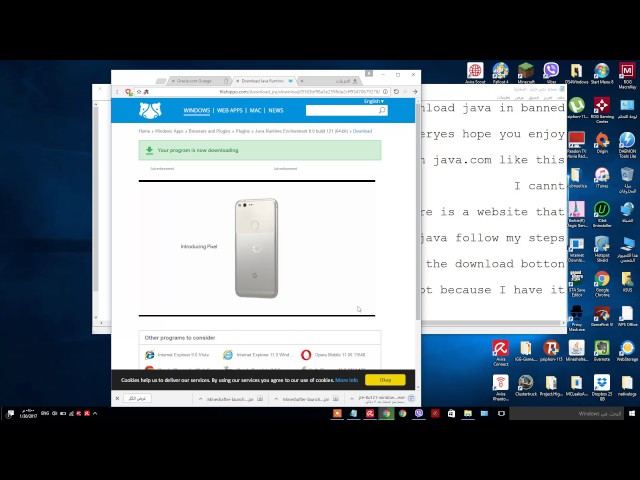Click the Windows Apps breadcrumb link

click(169, 131)
